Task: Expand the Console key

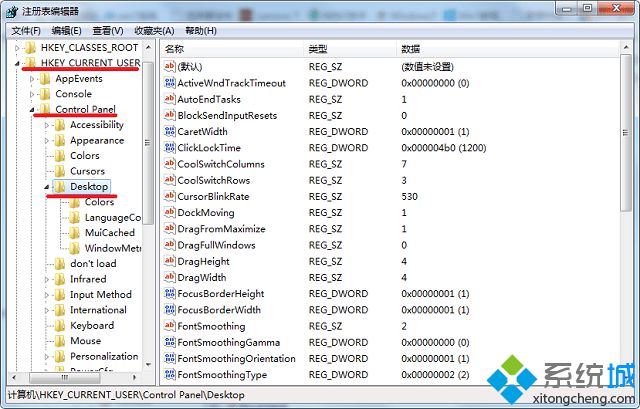Action: coord(32,94)
